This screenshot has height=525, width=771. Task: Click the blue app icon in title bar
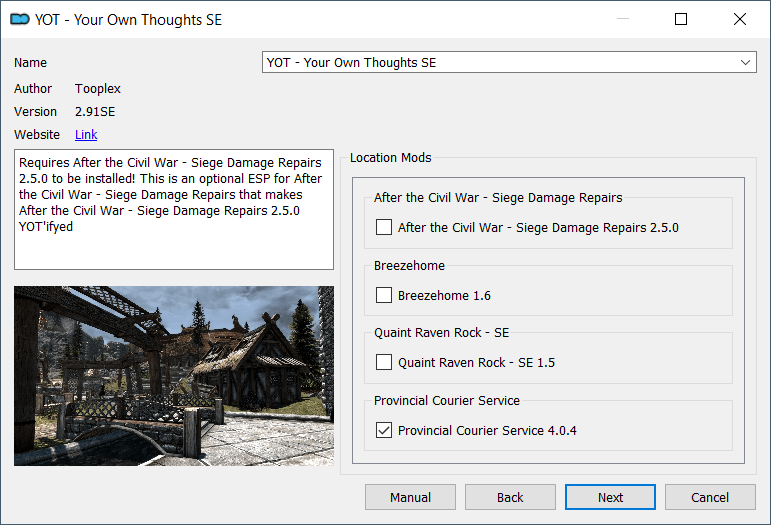pos(20,20)
